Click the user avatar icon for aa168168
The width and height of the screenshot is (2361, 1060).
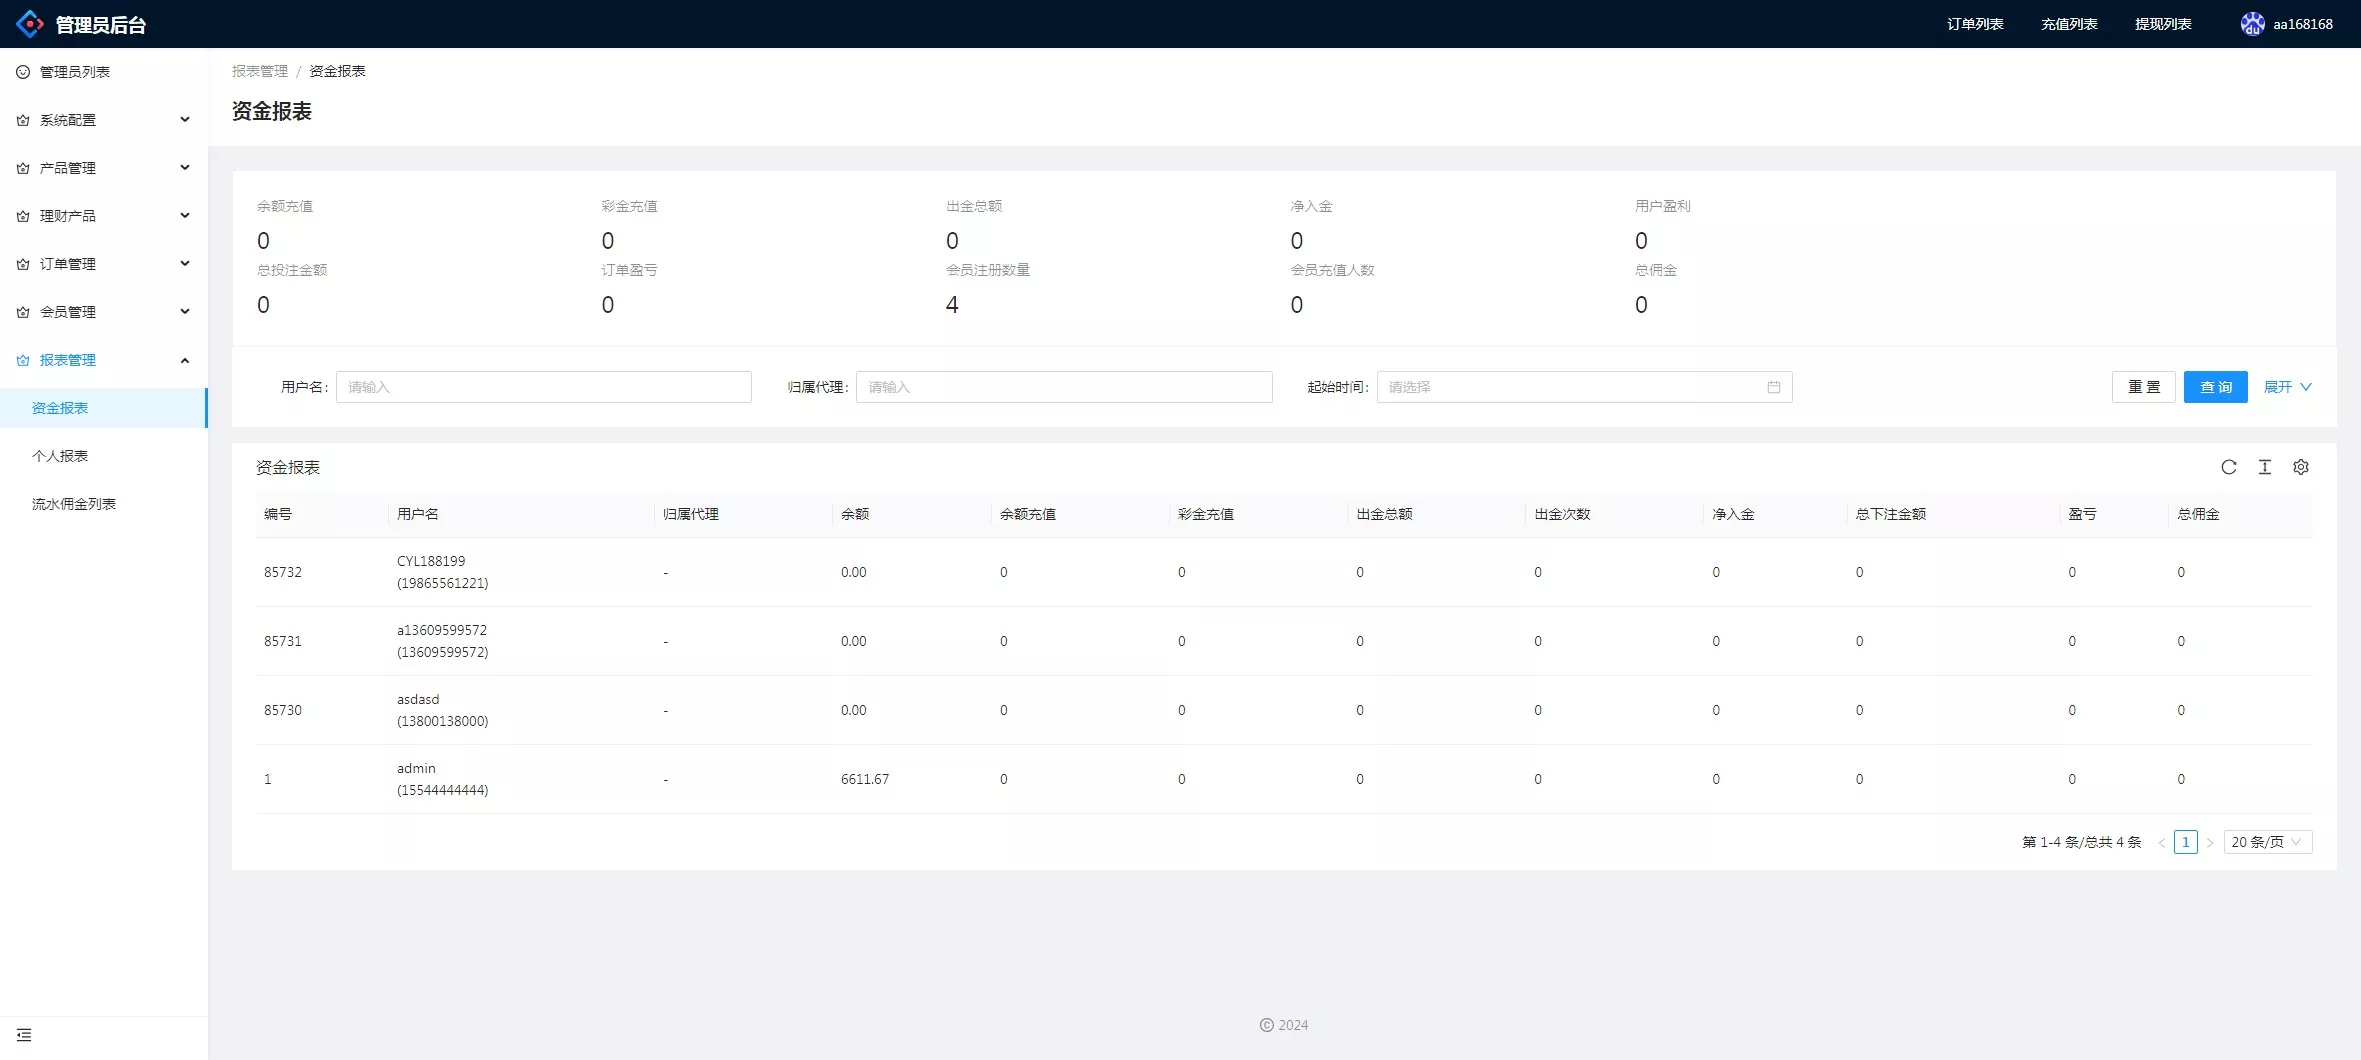[x=2252, y=24]
